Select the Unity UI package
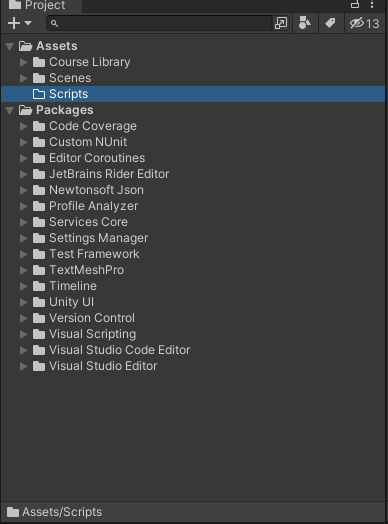 coord(72,302)
